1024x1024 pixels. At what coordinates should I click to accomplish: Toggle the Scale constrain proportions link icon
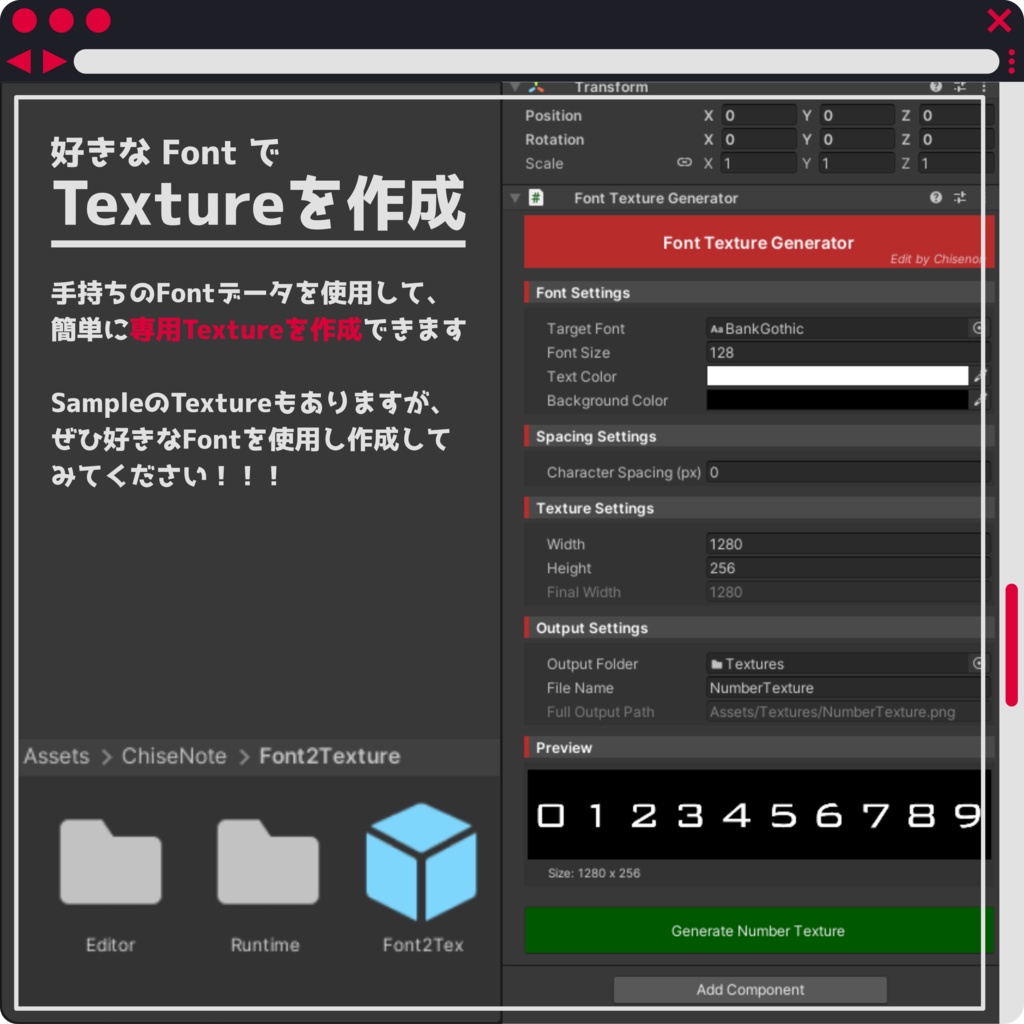click(x=684, y=163)
